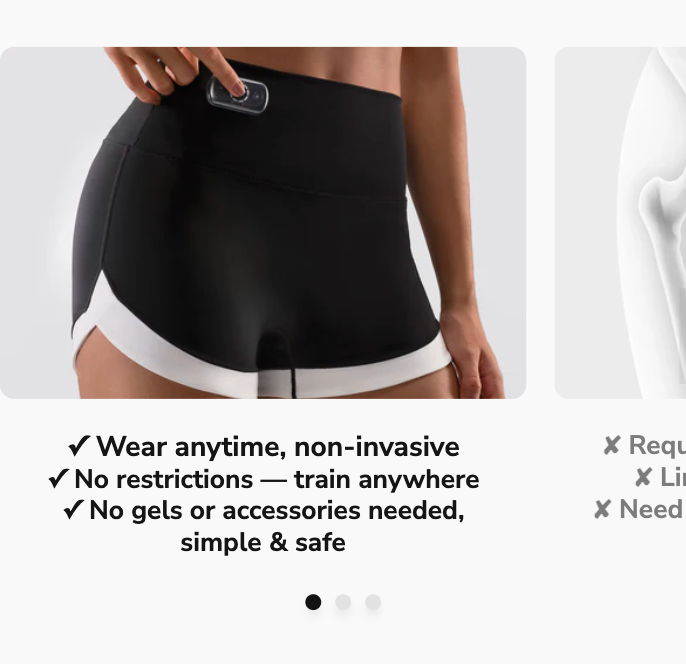Click the controller device on the waistband

tap(237, 93)
